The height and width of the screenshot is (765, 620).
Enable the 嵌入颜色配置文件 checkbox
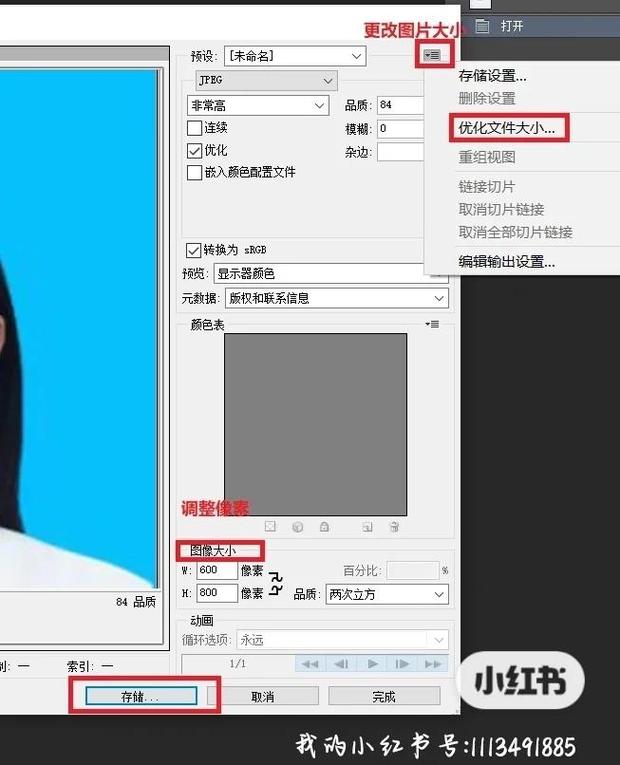coord(194,172)
